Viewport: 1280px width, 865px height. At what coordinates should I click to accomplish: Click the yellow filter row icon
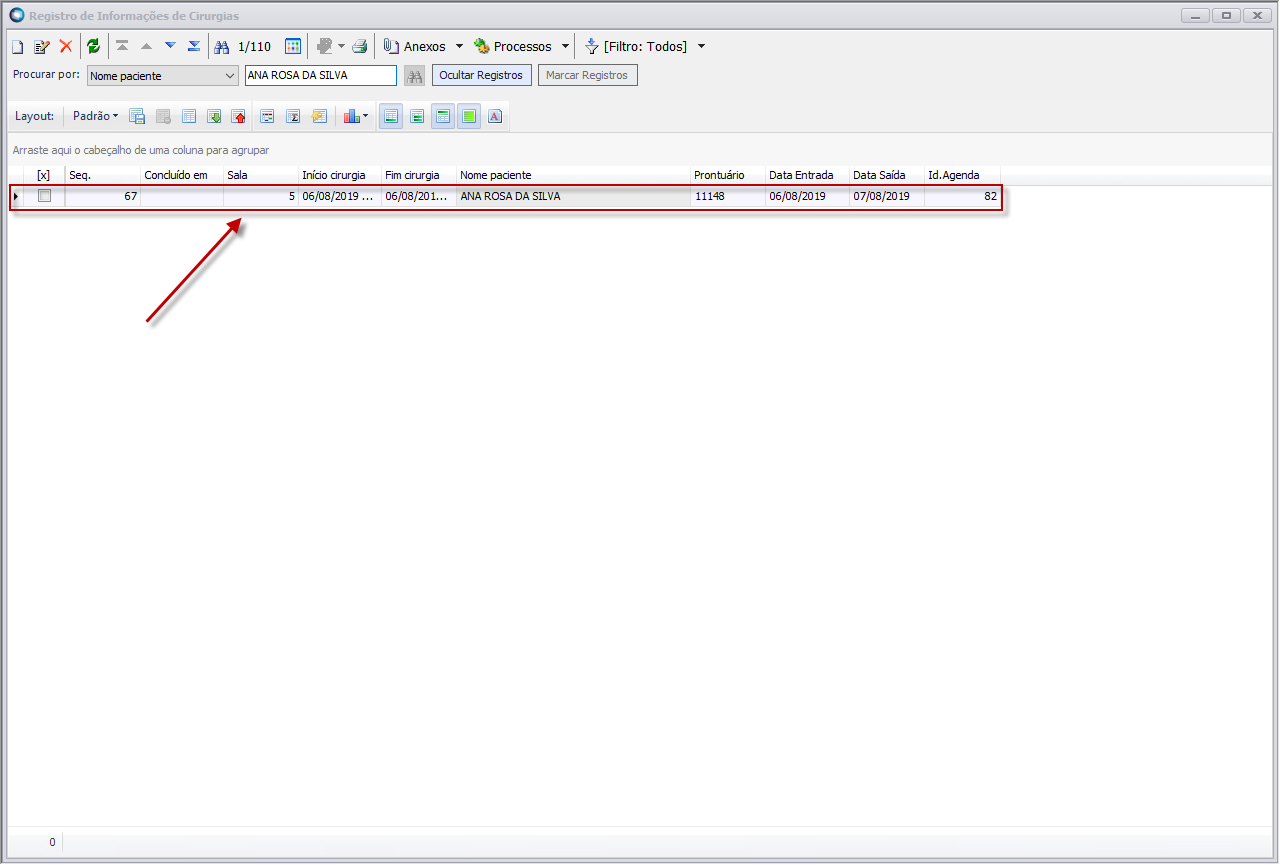pos(319,116)
